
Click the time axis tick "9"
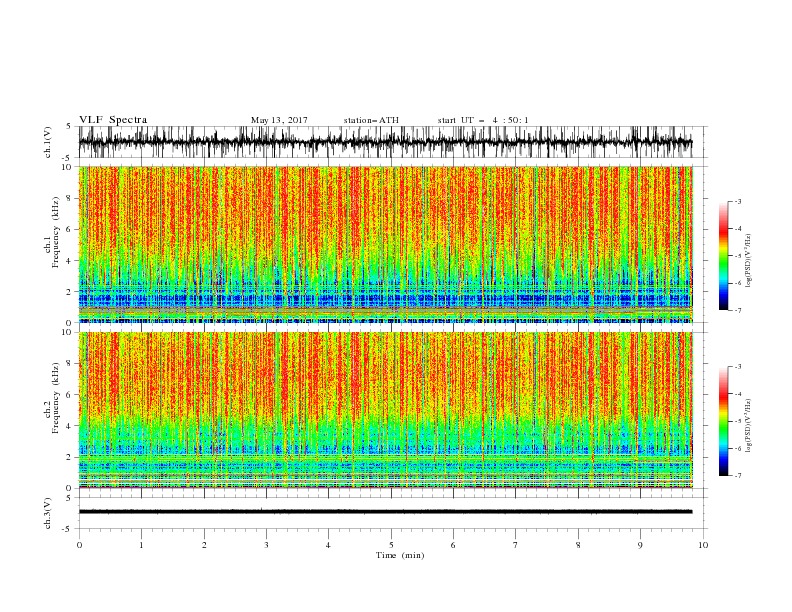(640, 545)
